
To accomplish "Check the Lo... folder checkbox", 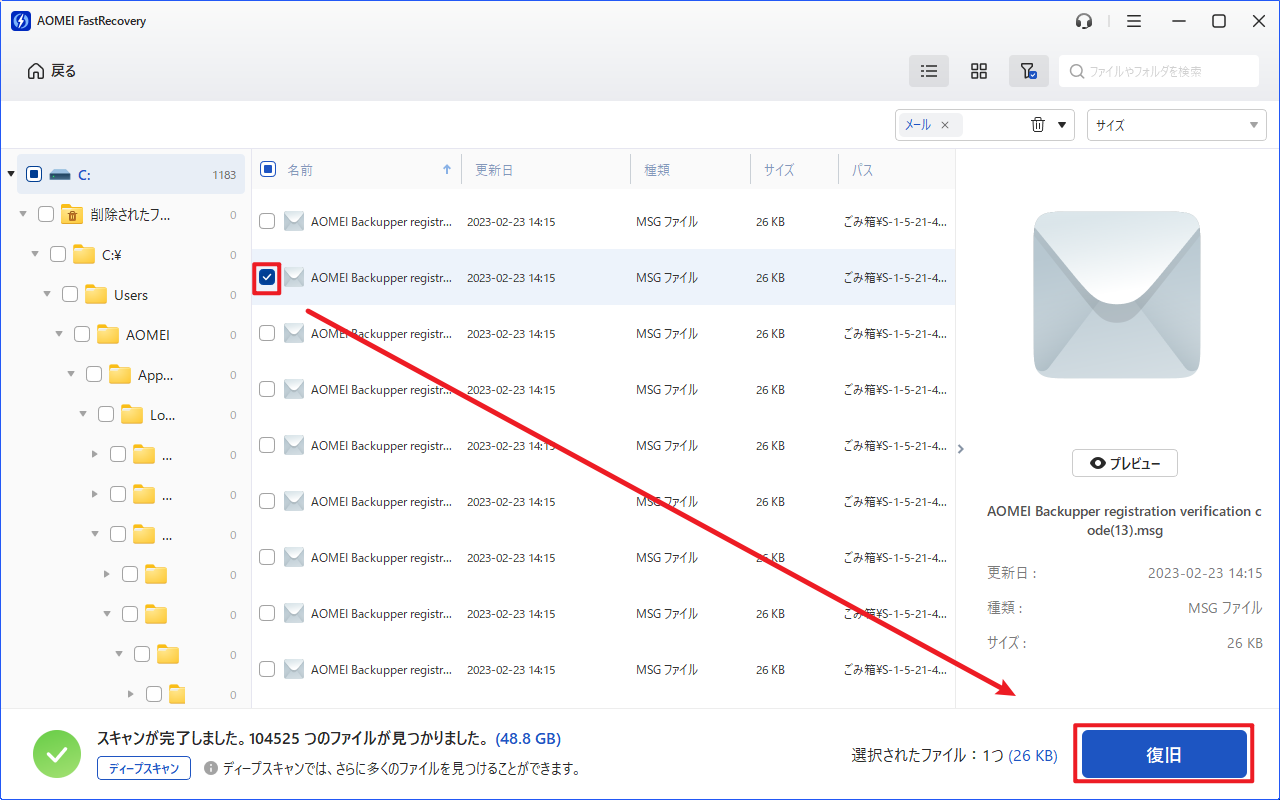I will coord(106,414).
